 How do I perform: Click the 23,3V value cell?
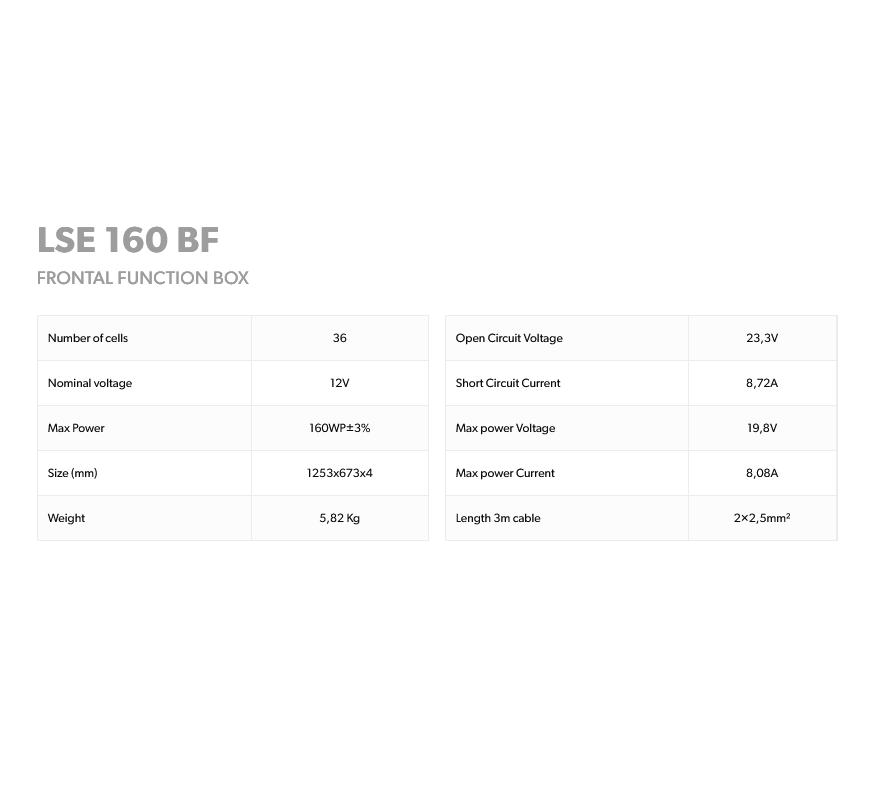point(762,338)
